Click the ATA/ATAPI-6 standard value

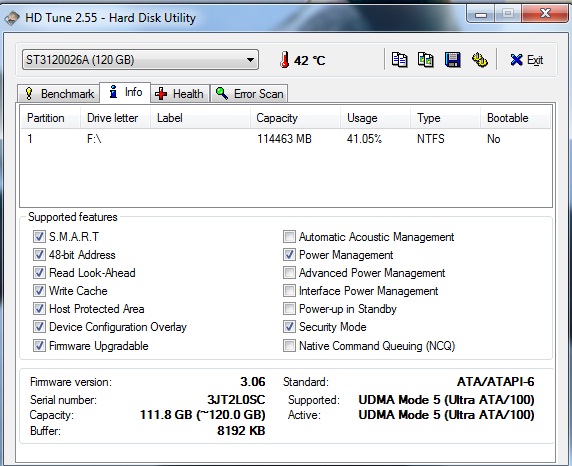pyautogui.click(x=495, y=382)
